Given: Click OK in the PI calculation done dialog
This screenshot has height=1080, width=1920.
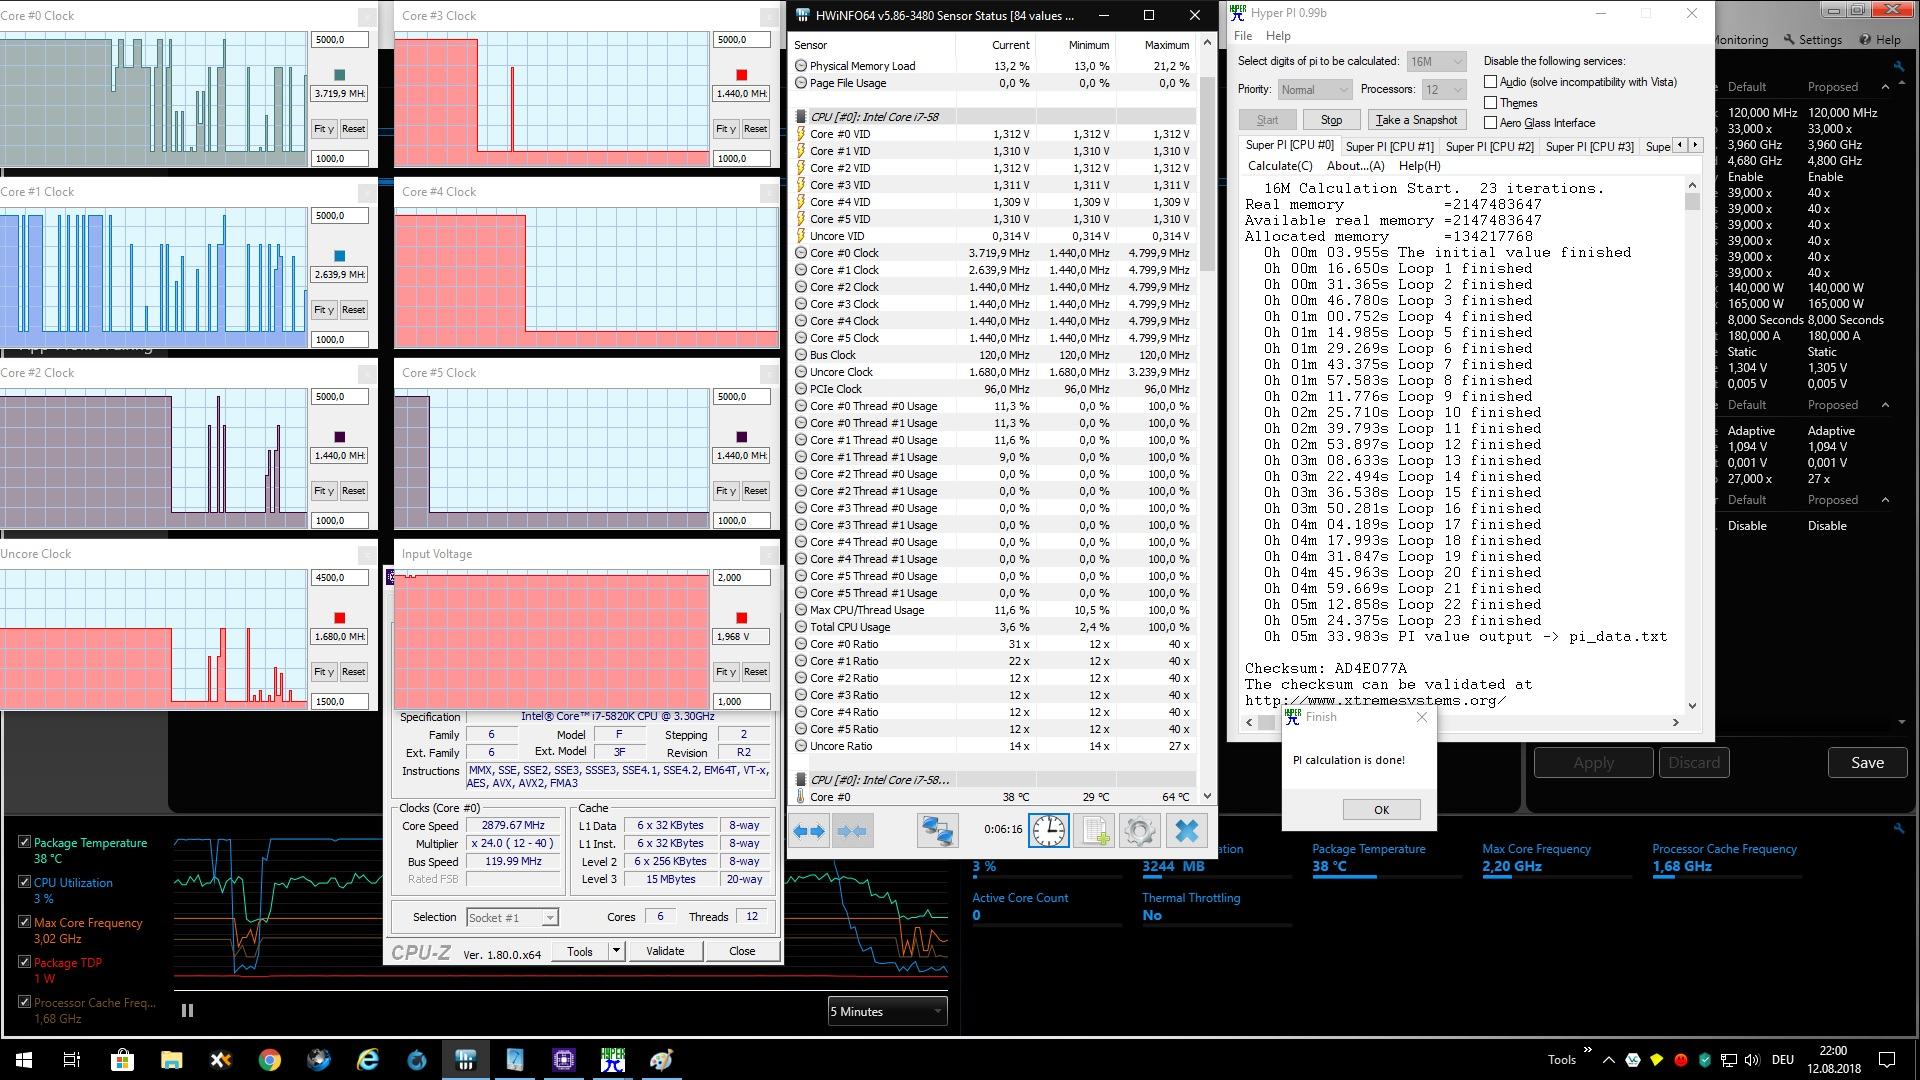Looking at the screenshot, I should (x=1381, y=810).
